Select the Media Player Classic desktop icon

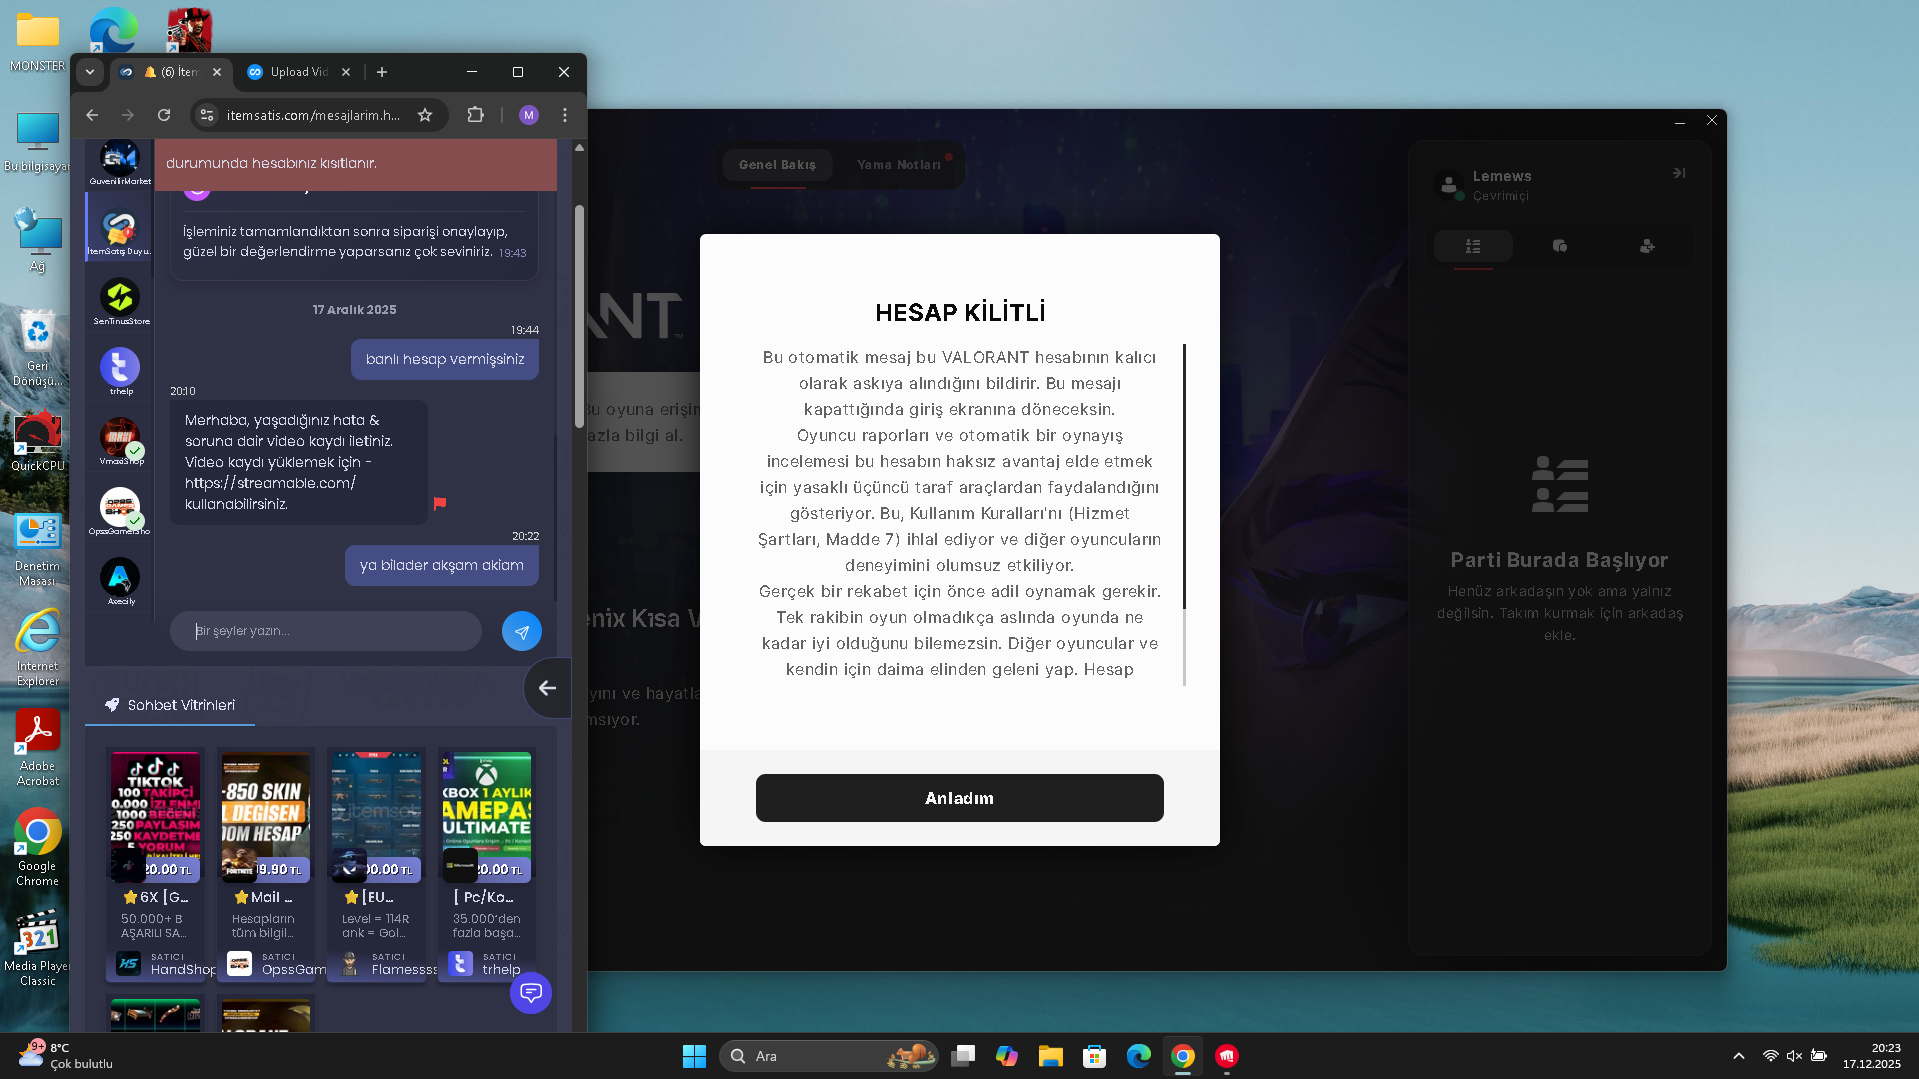(x=37, y=948)
